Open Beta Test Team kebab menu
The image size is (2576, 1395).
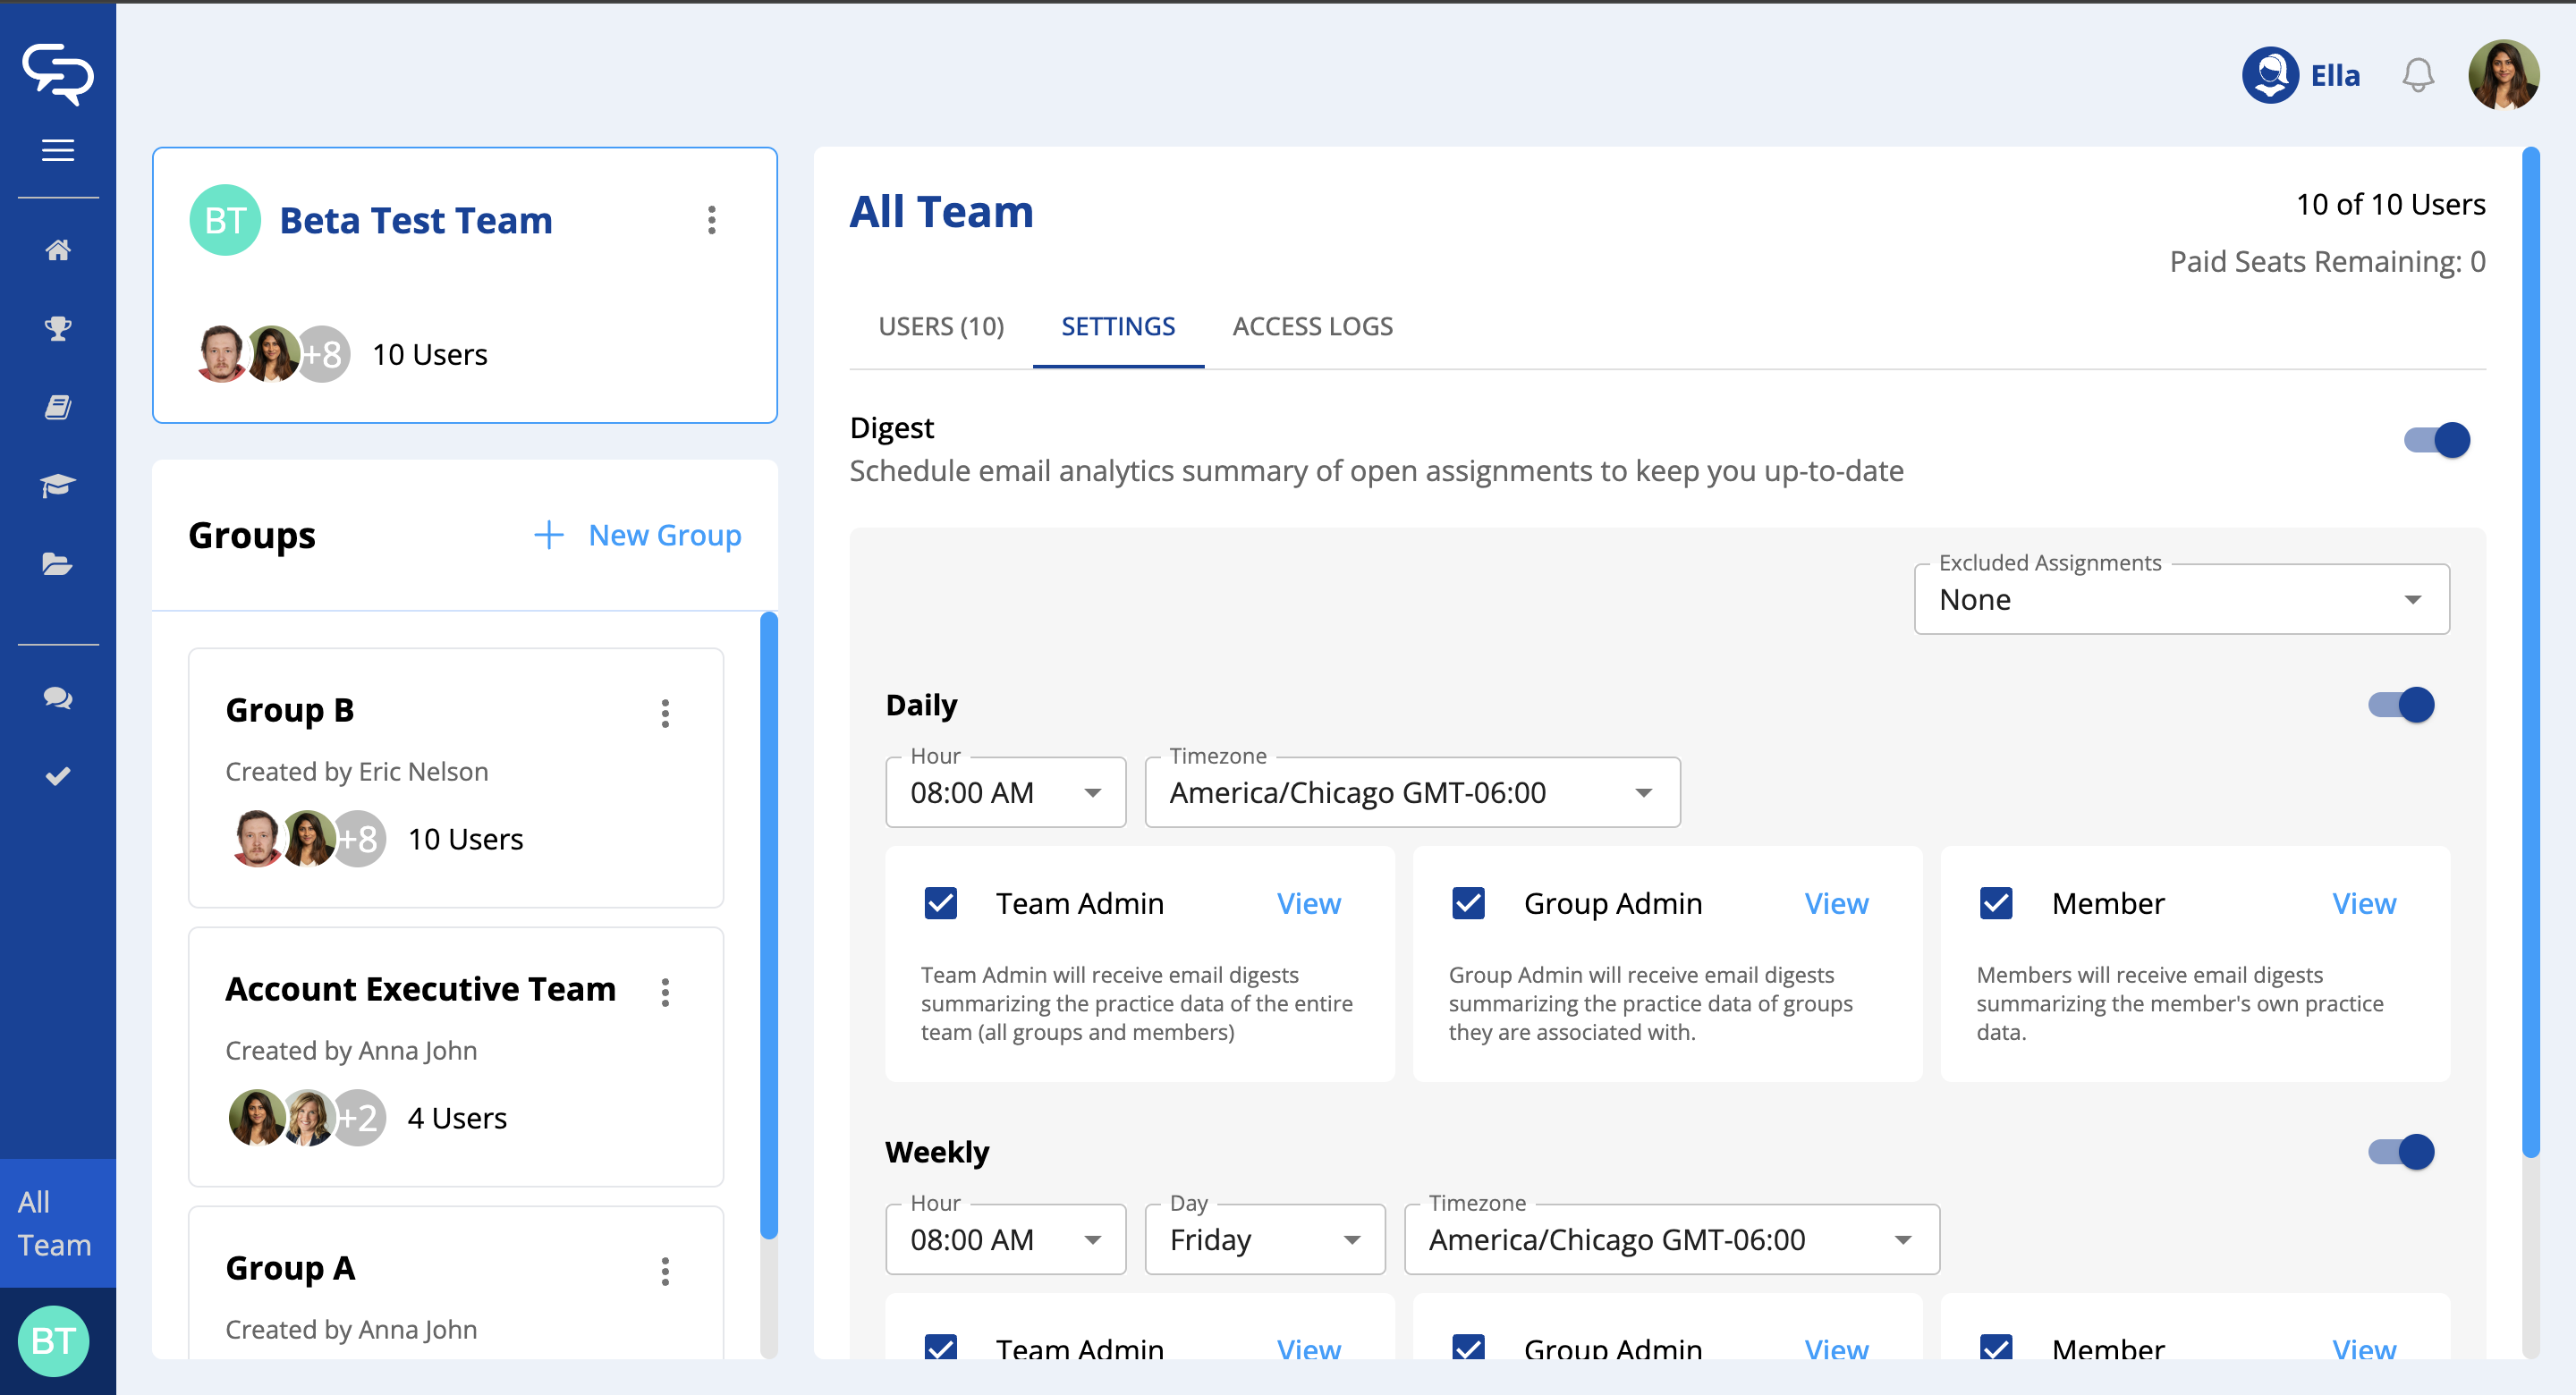tap(711, 220)
